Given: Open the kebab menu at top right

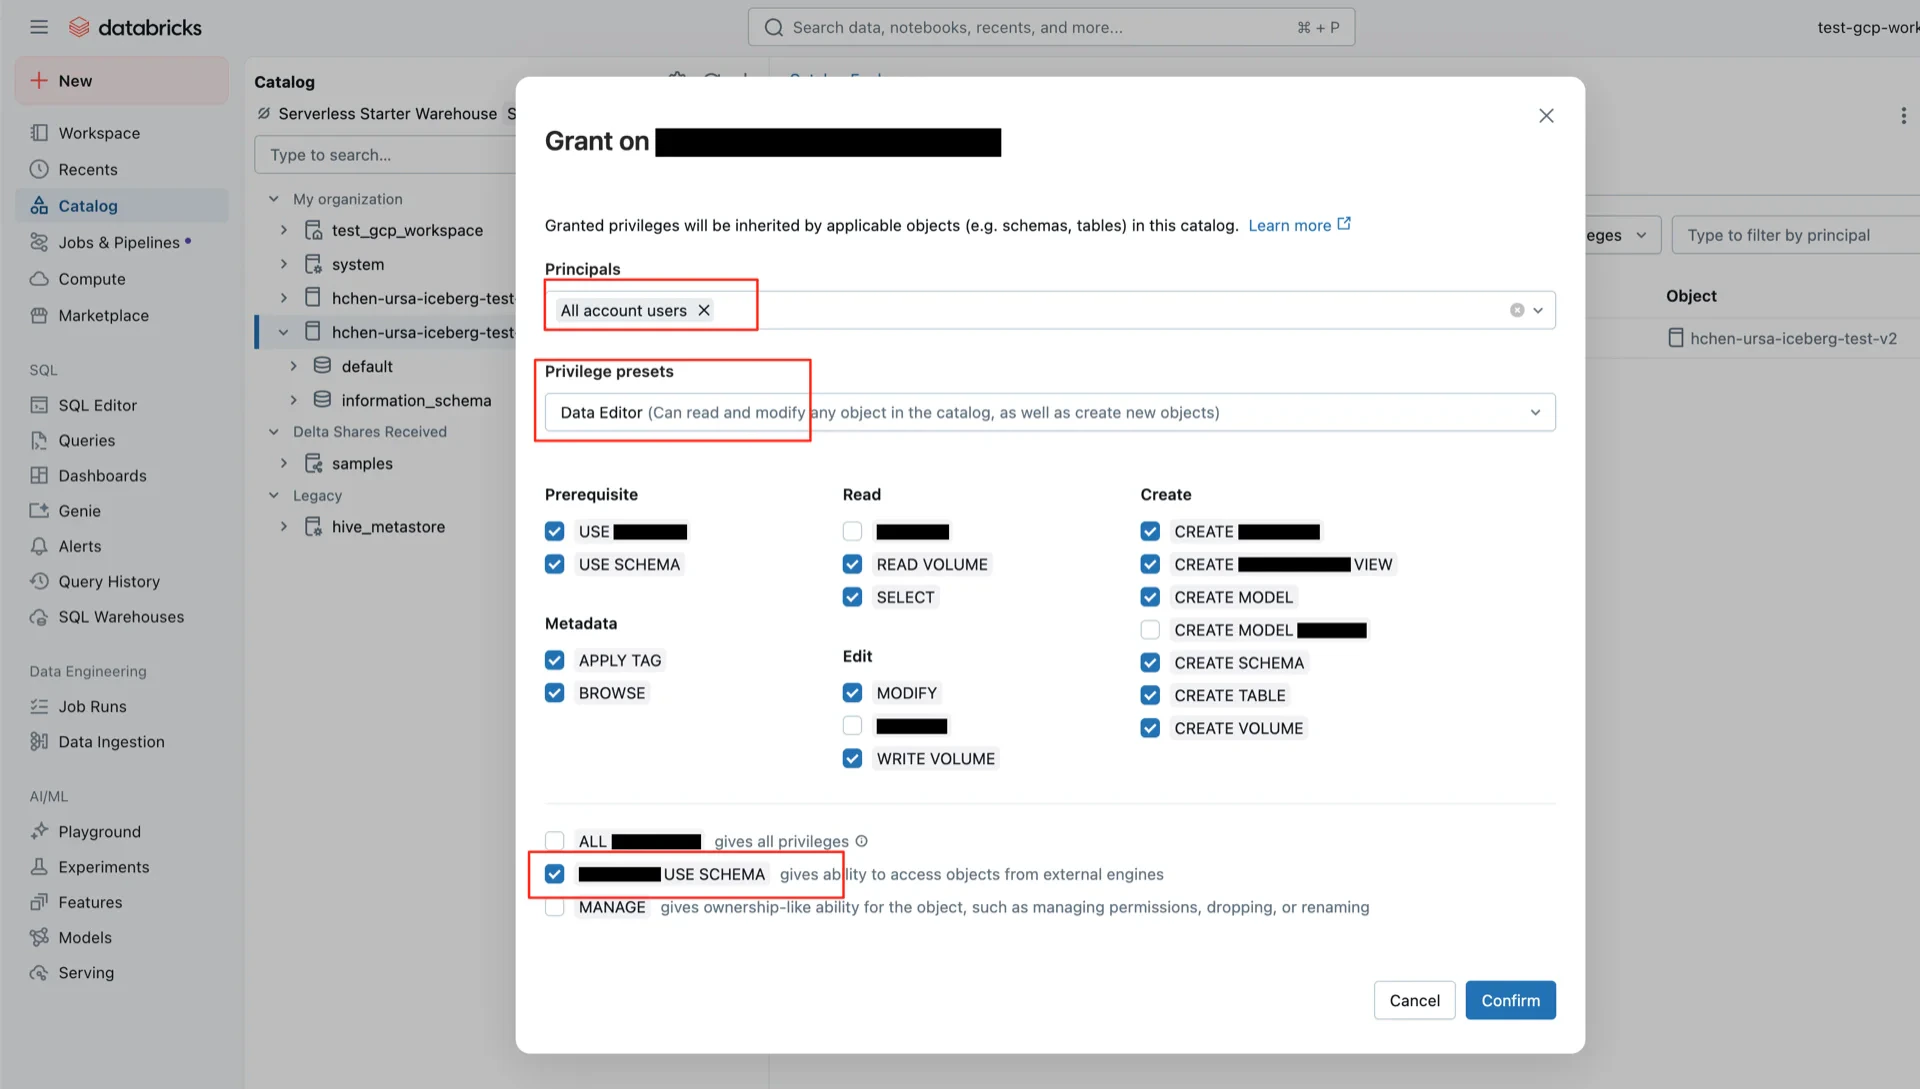Looking at the screenshot, I should (1903, 116).
